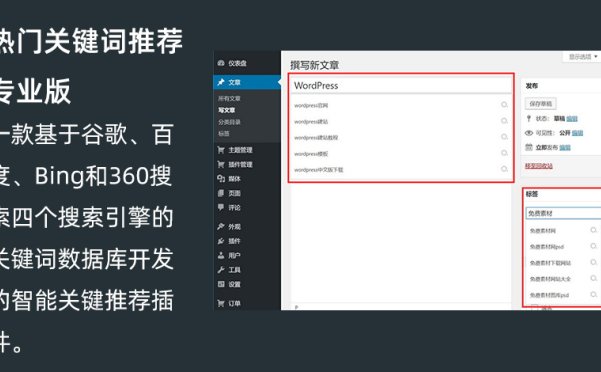This screenshot has height=372, width=601.
Task: Select the 免费素材下载网站 tag suggestion
Action: point(550,263)
